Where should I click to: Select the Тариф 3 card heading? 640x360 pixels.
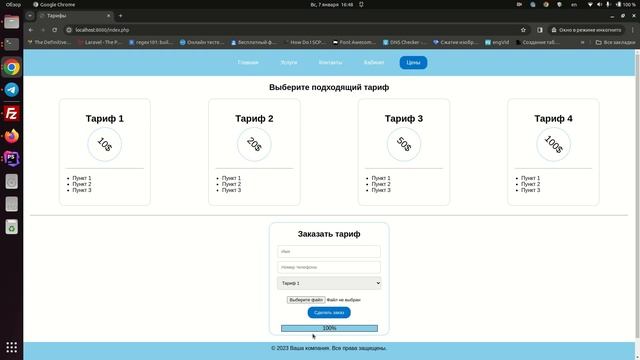click(x=404, y=118)
